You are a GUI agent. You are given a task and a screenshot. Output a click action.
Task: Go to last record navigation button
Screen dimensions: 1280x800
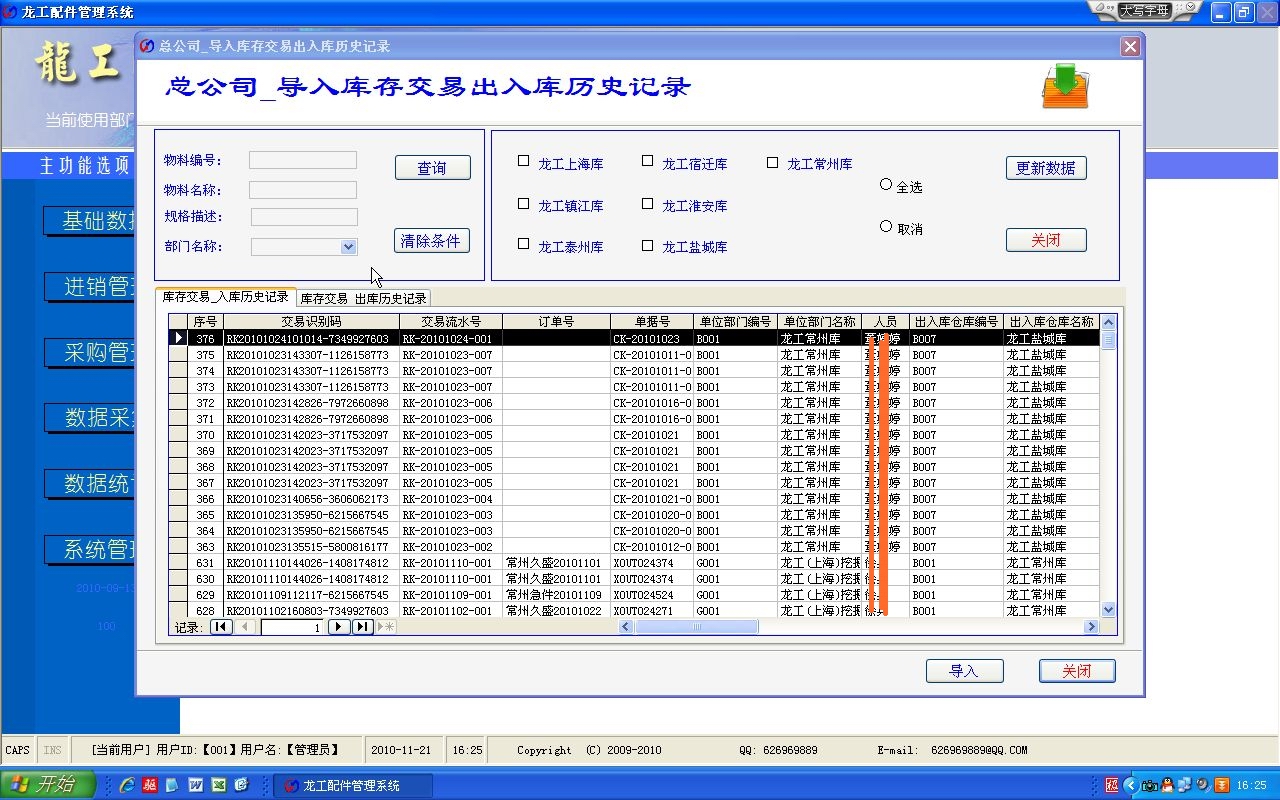pos(363,627)
